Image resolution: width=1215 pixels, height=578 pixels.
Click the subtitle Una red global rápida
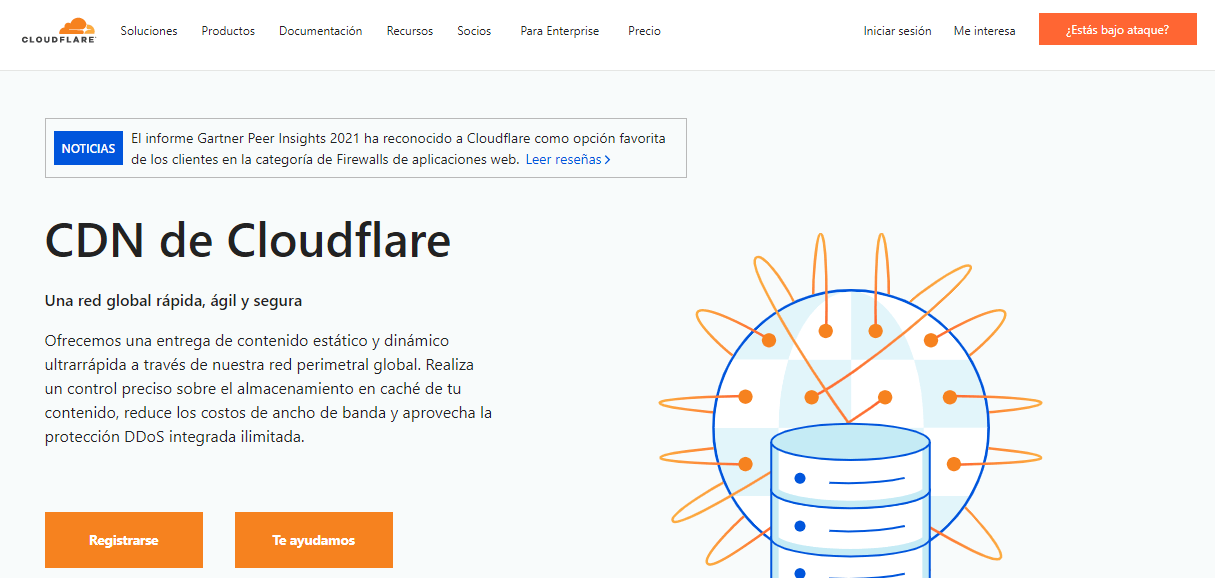(x=173, y=300)
